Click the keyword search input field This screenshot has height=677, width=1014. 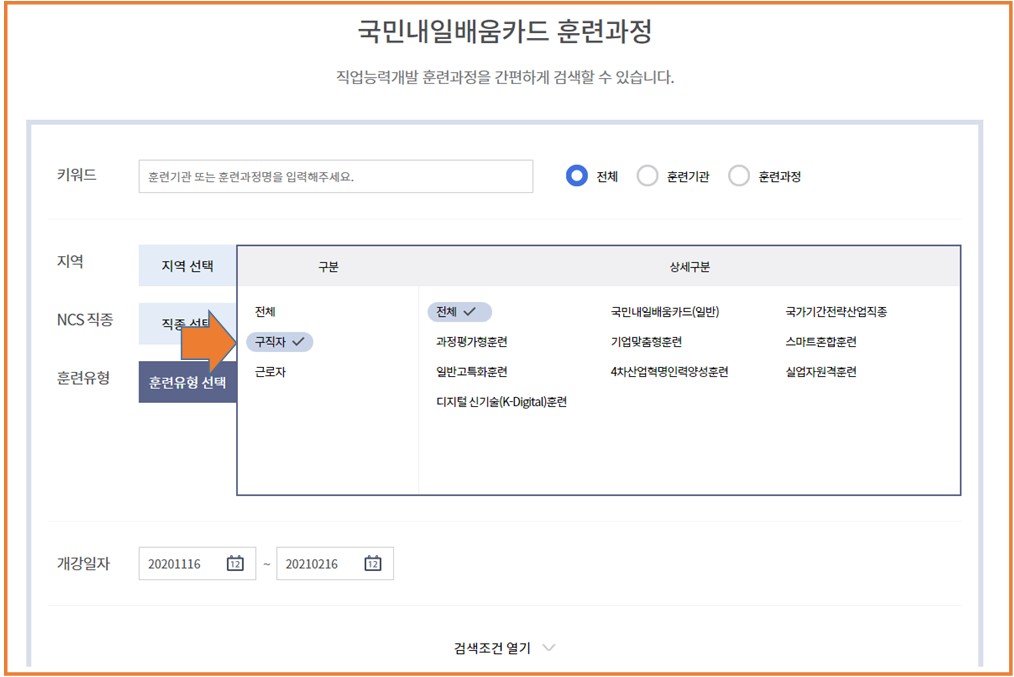pyautogui.click(x=336, y=177)
